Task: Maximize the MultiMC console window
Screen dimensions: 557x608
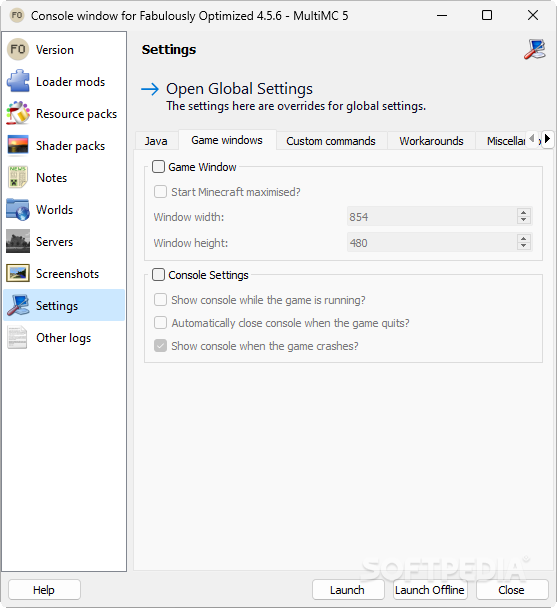Action: click(487, 16)
